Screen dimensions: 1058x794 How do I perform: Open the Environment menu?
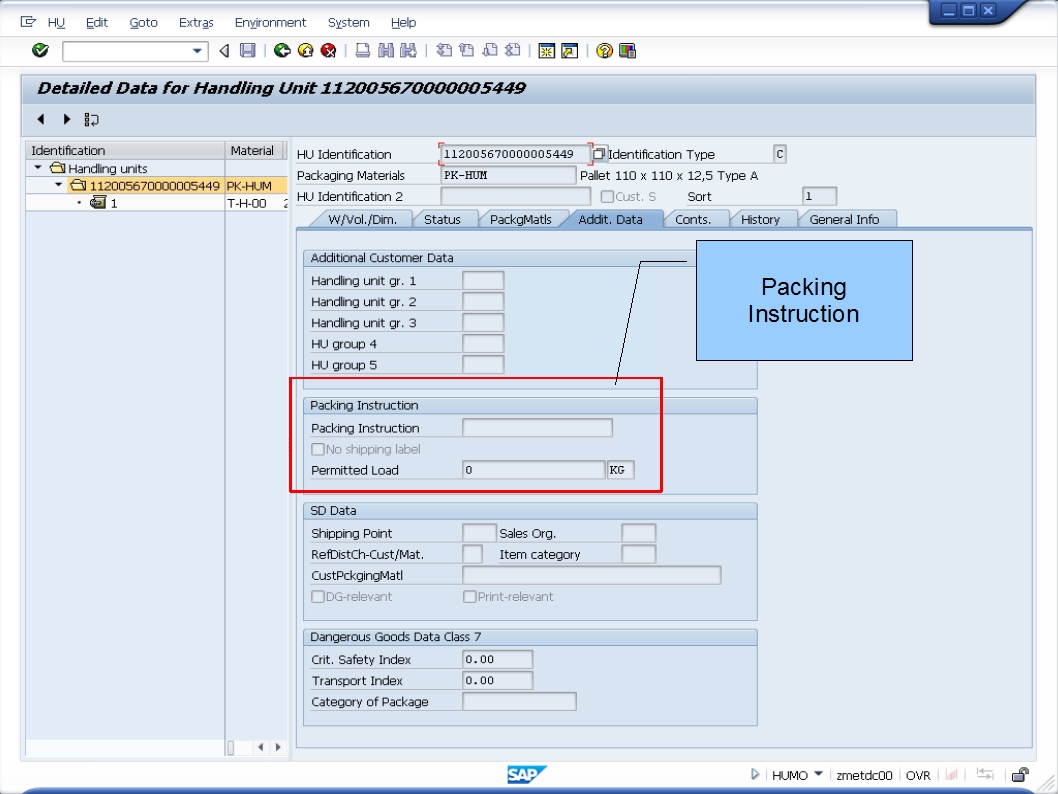coord(270,22)
